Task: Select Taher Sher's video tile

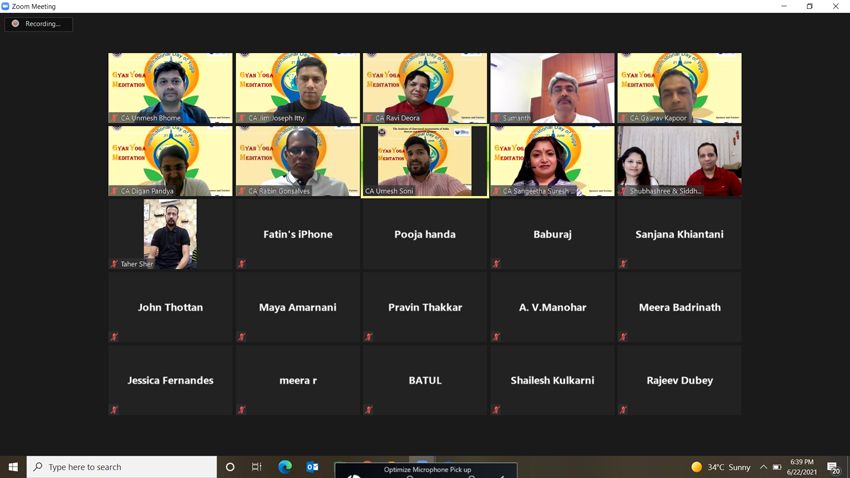Action: (x=170, y=234)
